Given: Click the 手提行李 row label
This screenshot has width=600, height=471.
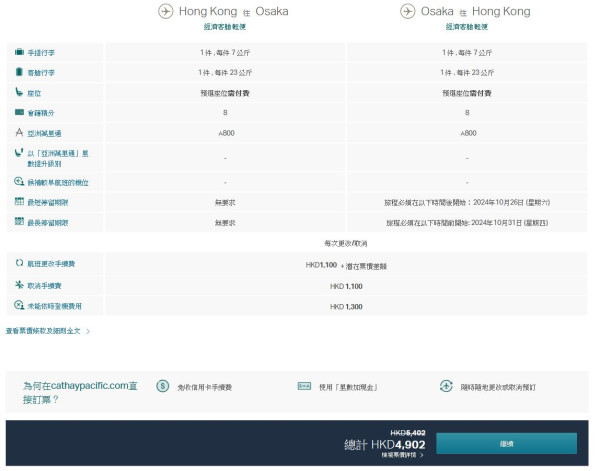Looking at the screenshot, I should (41, 53).
